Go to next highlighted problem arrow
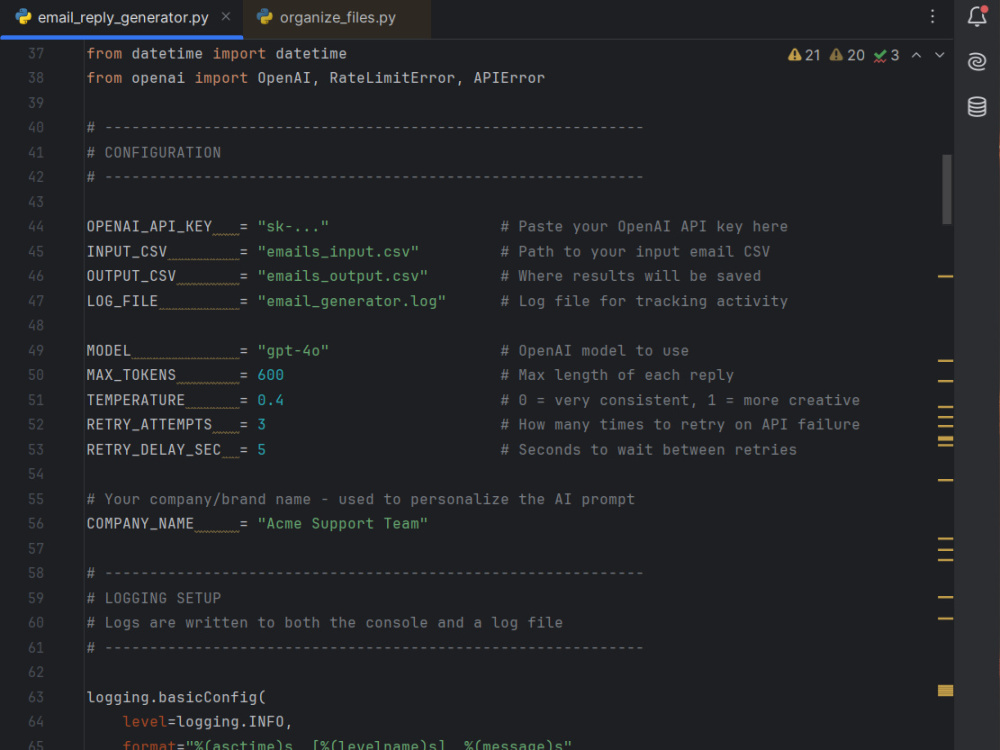 point(939,55)
